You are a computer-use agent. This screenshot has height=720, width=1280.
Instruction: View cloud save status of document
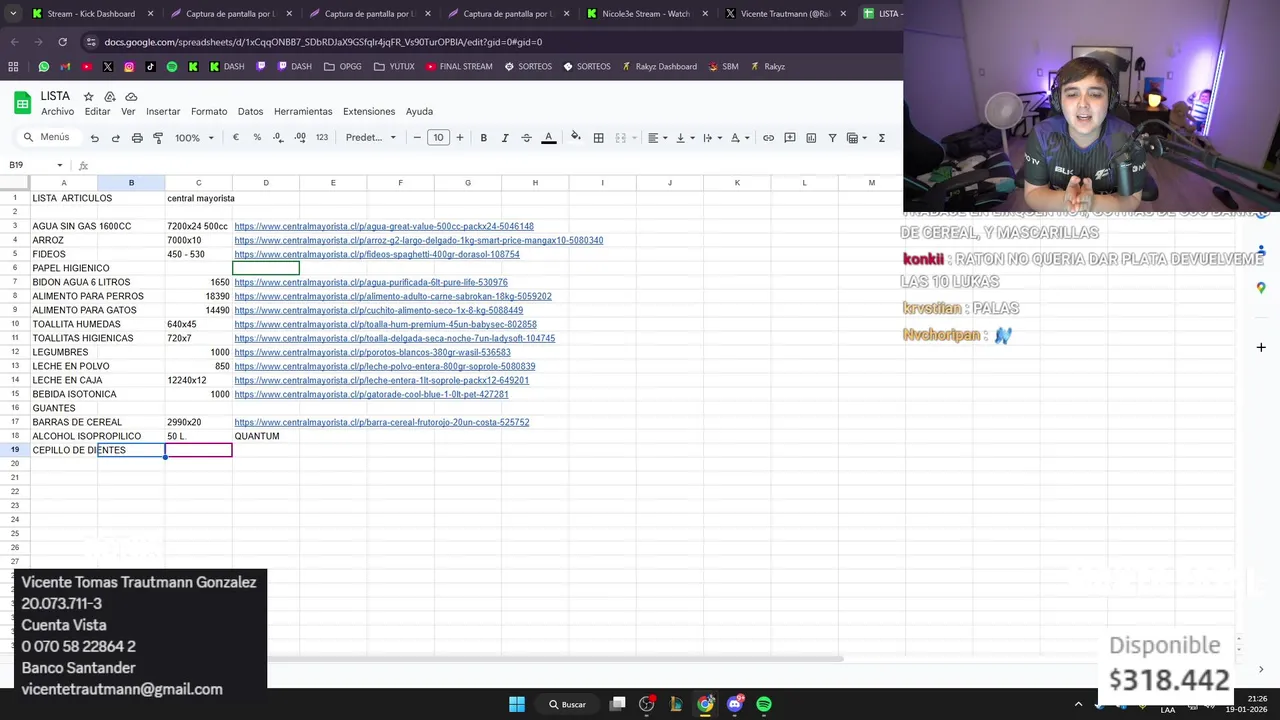pos(130,97)
